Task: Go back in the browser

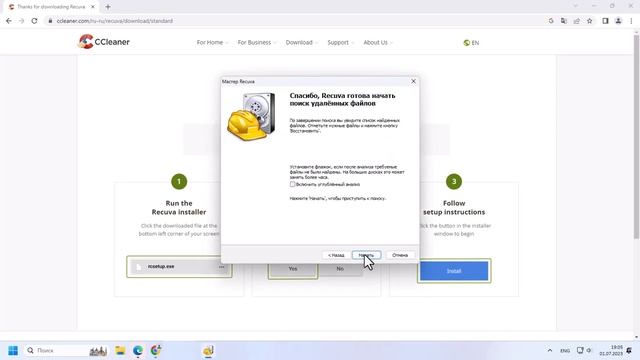Action: [9, 21]
